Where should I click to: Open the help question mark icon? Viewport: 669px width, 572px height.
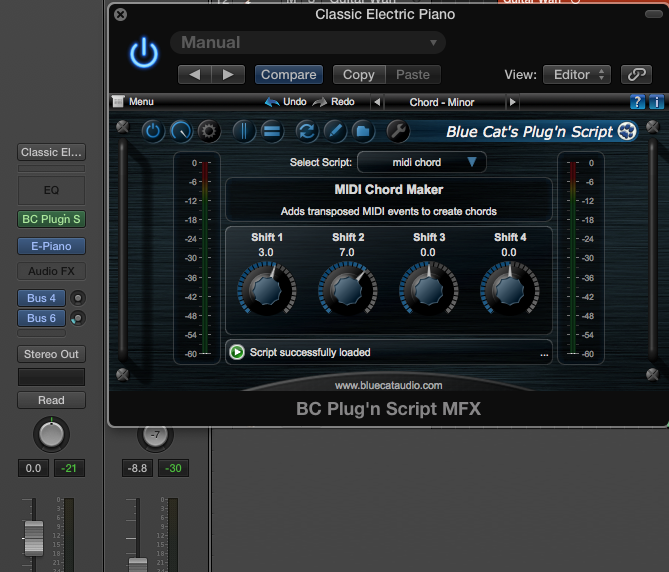point(637,102)
